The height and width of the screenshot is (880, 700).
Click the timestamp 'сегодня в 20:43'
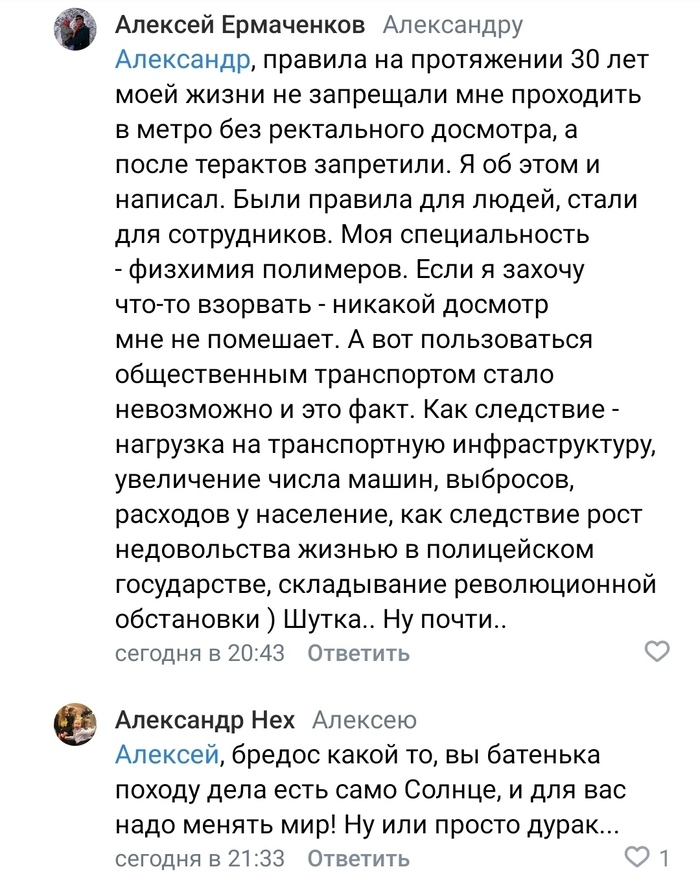tap(200, 653)
